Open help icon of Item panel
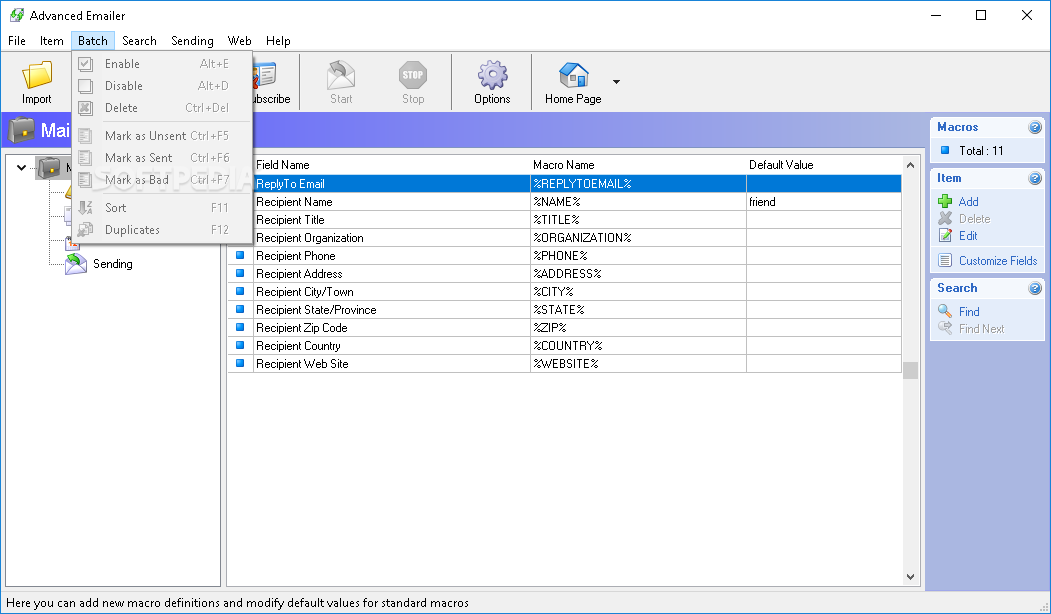This screenshot has width=1051, height=614. point(1035,178)
